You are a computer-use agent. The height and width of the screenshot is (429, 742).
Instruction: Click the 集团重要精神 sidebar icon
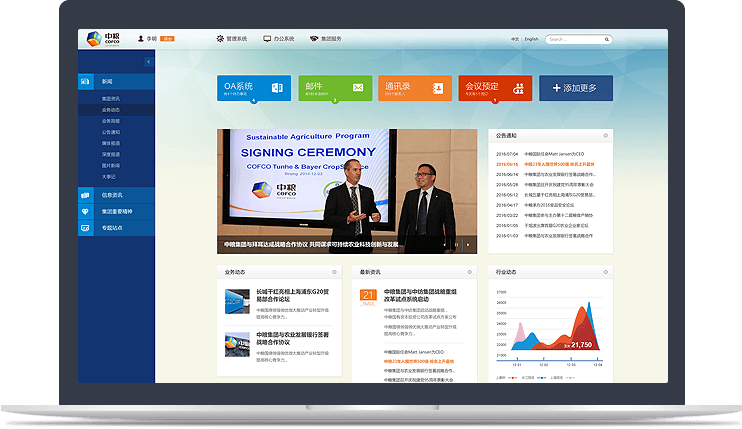pyautogui.click(x=84, y=211)
